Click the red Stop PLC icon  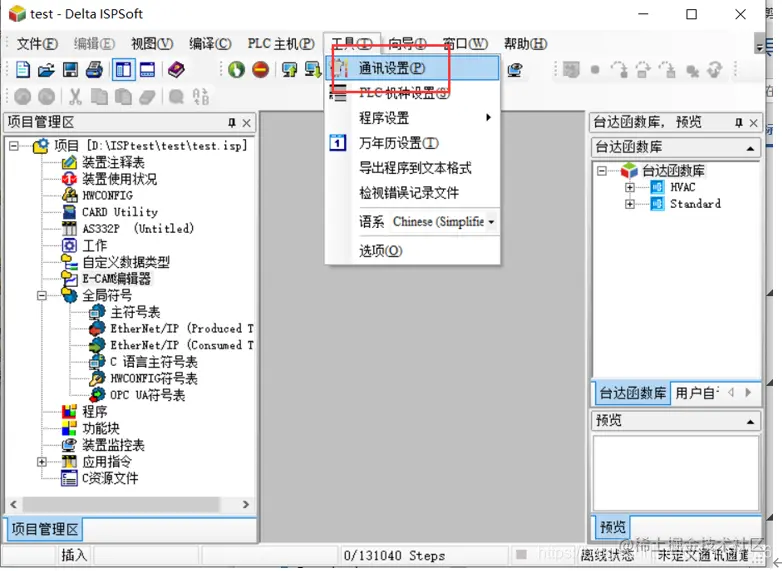(260, 70)
